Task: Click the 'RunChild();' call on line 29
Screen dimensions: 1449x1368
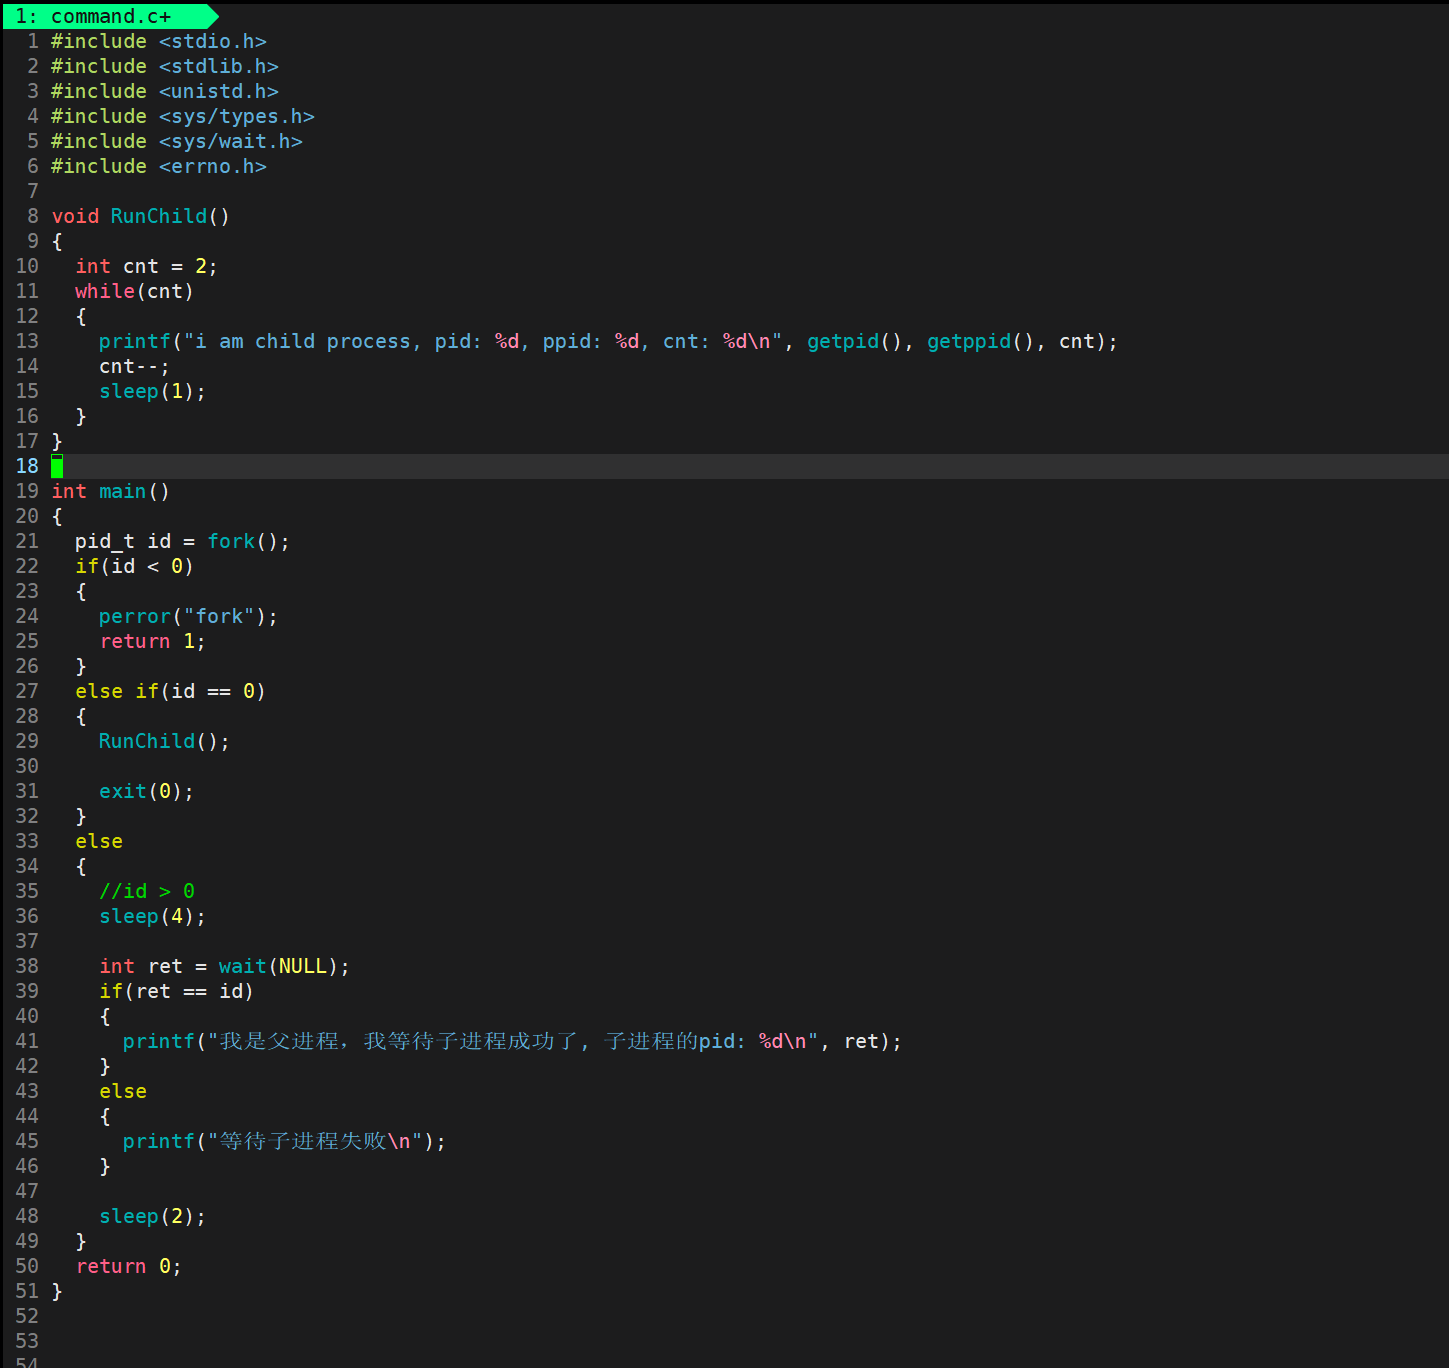Action: click(164, 741)
